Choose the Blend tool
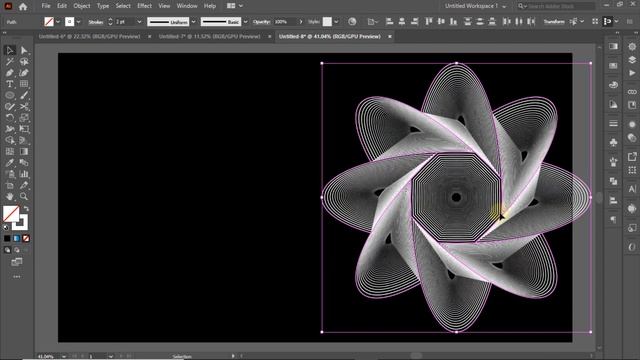The width and height of the screenshot is (640, 360). click(x=24, y=163)
